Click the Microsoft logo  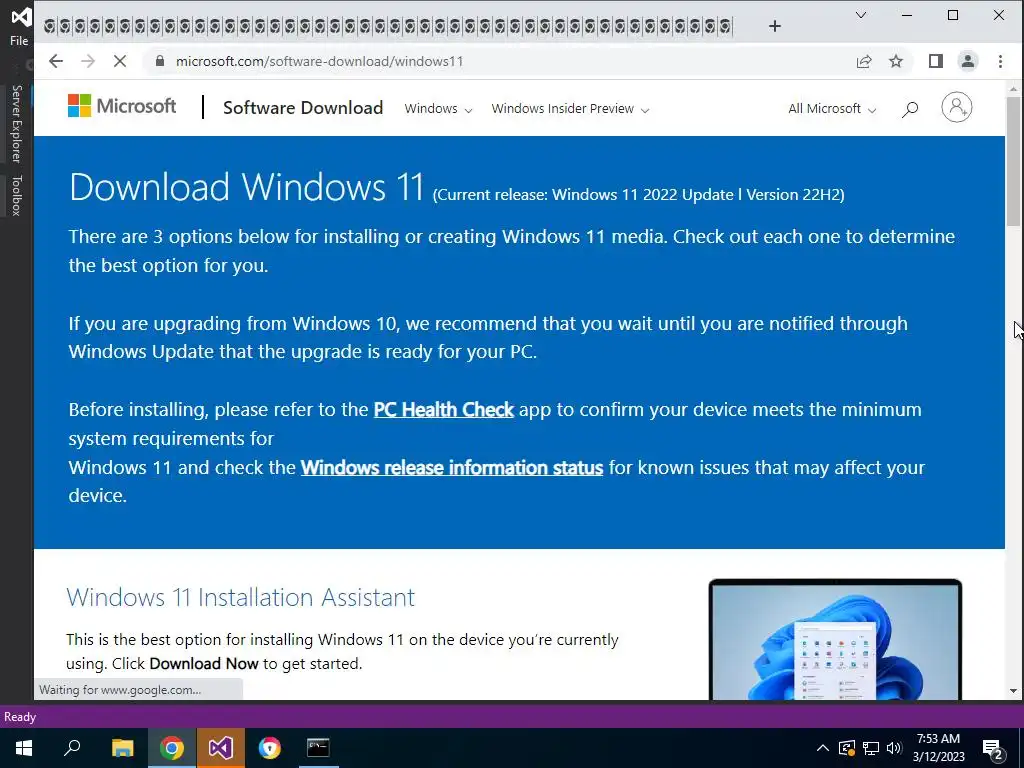122,106
